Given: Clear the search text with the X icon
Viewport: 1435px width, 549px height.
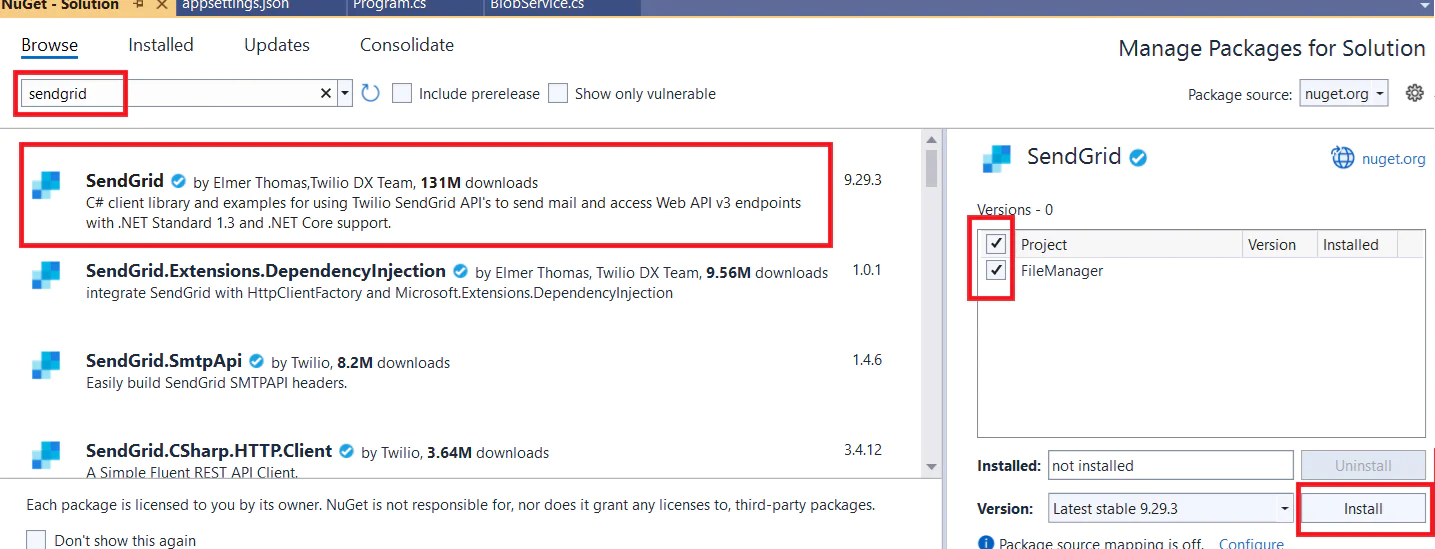Looking at the screenshot, I should coord(326,93).
